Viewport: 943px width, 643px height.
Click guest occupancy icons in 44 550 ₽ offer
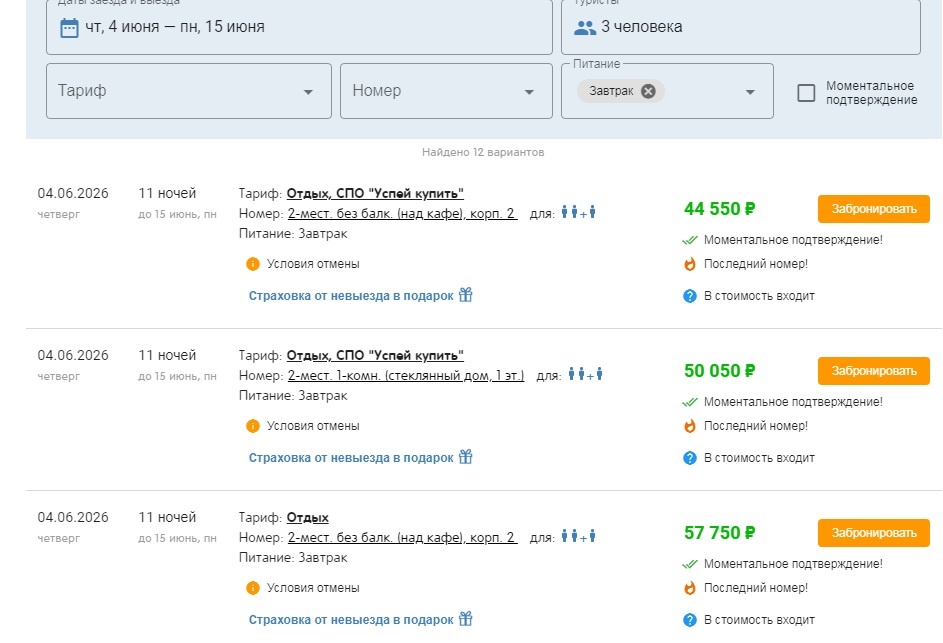579,212
